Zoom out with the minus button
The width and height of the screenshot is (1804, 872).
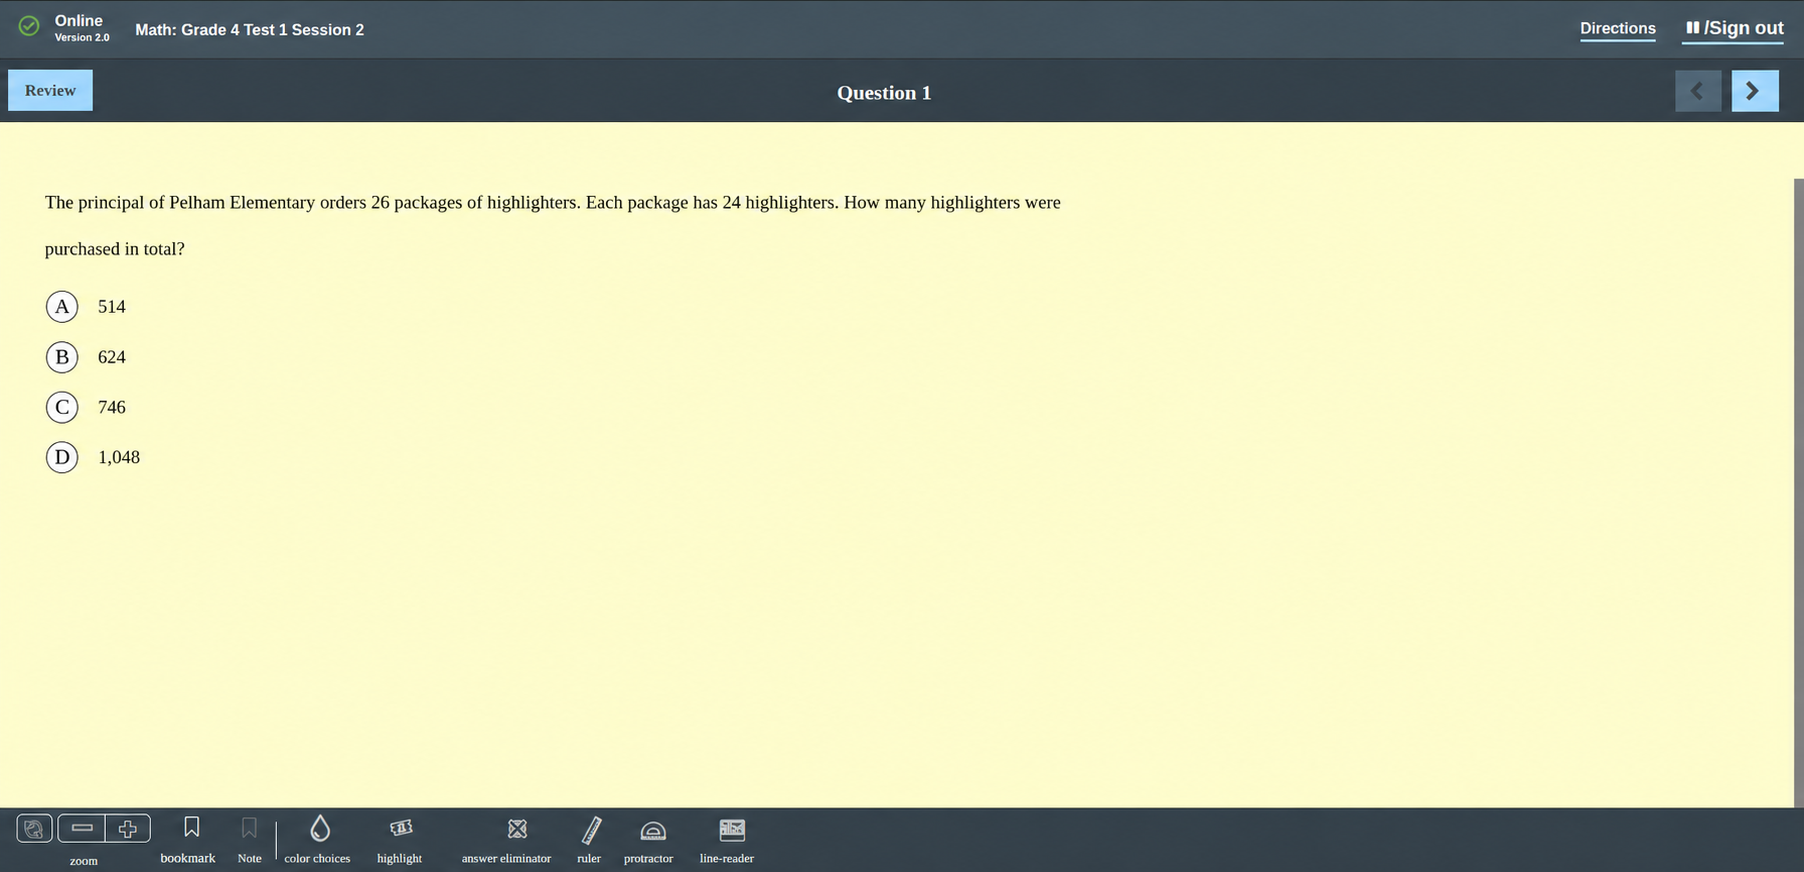pos(82,828)
